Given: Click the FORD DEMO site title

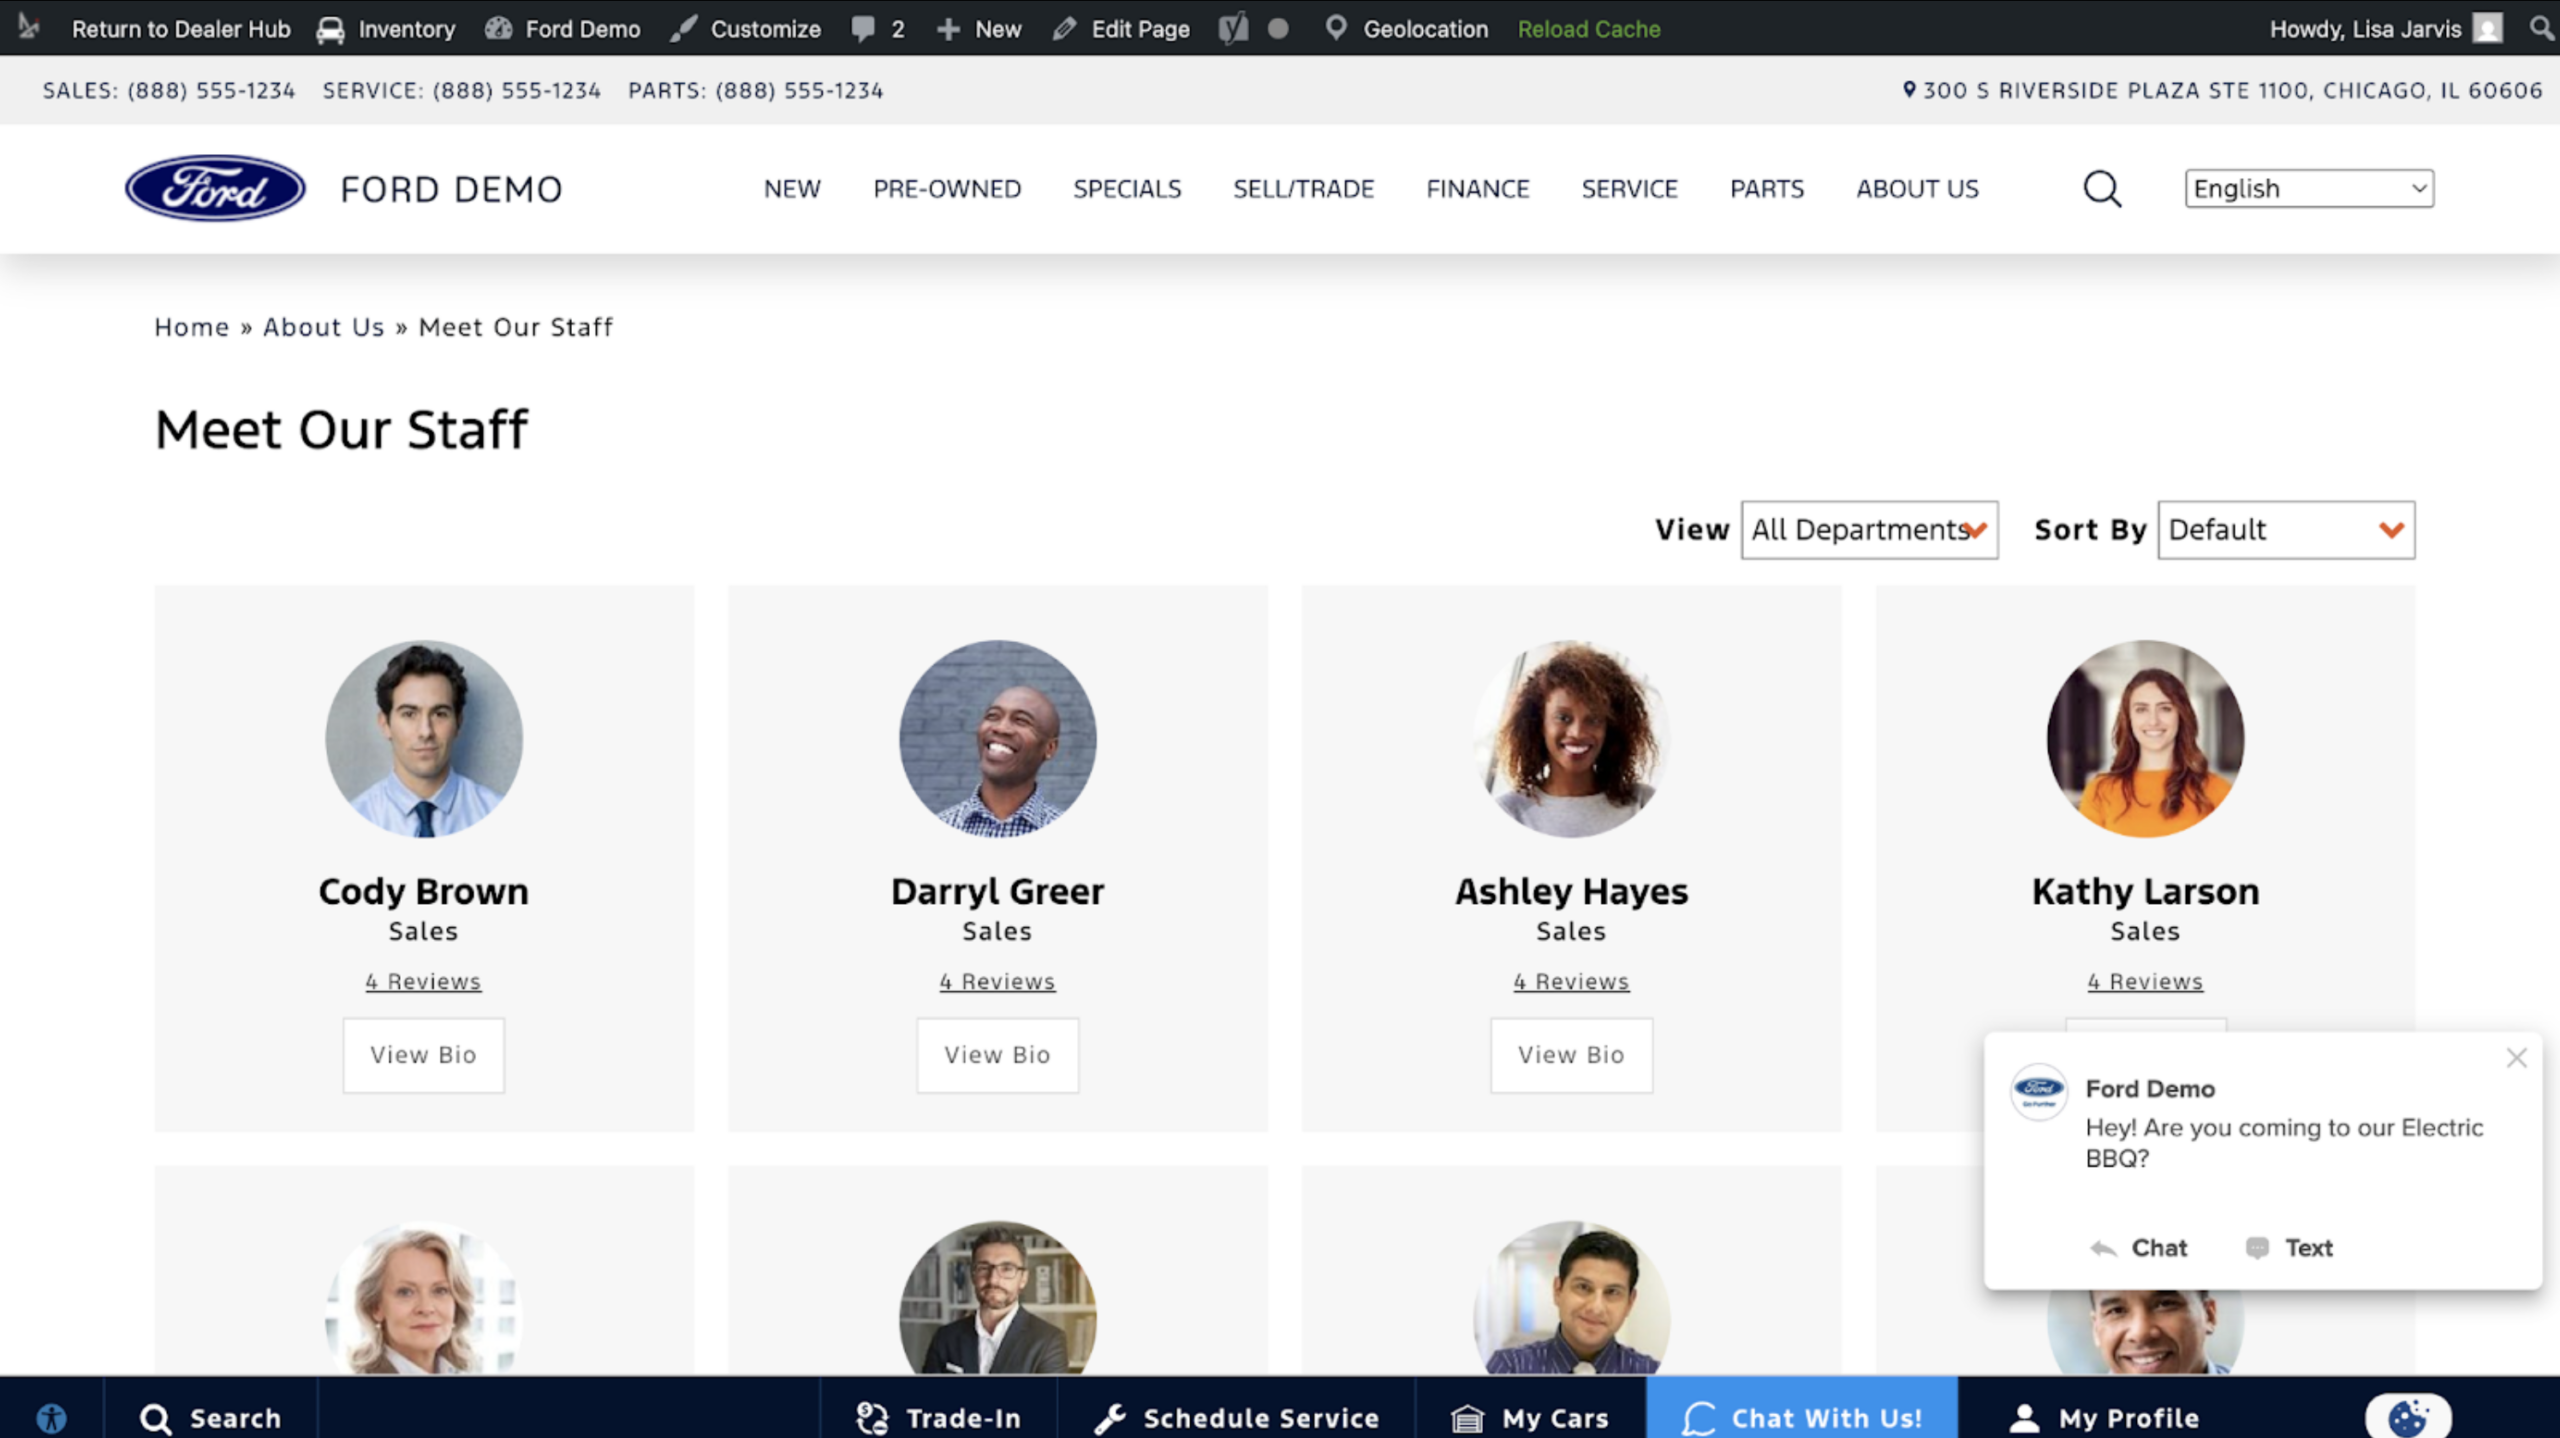Looking at the screenshot, I should point(451,189).
